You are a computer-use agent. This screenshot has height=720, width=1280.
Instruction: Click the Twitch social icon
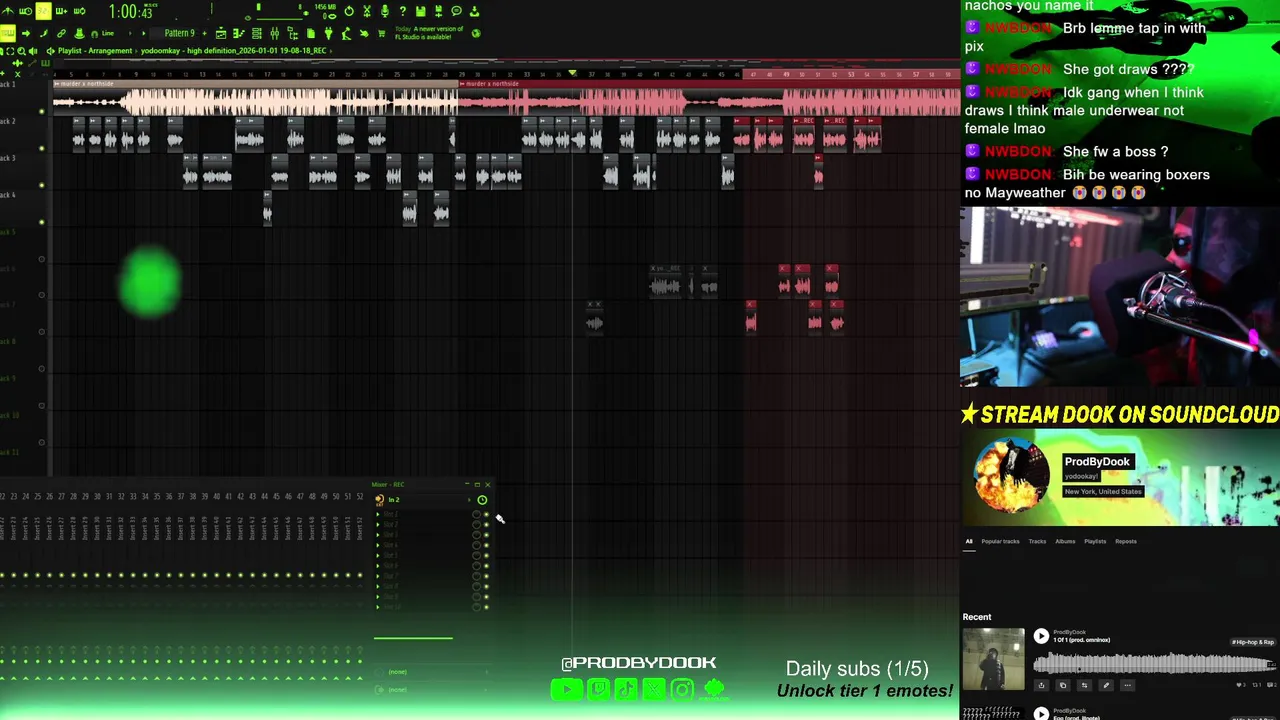click(598, 689)
